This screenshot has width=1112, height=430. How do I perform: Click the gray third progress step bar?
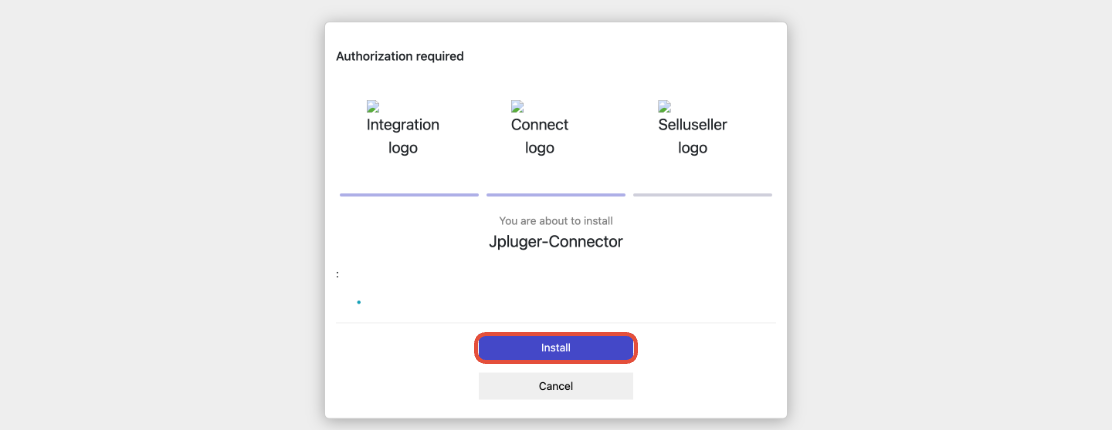(702, 194)
